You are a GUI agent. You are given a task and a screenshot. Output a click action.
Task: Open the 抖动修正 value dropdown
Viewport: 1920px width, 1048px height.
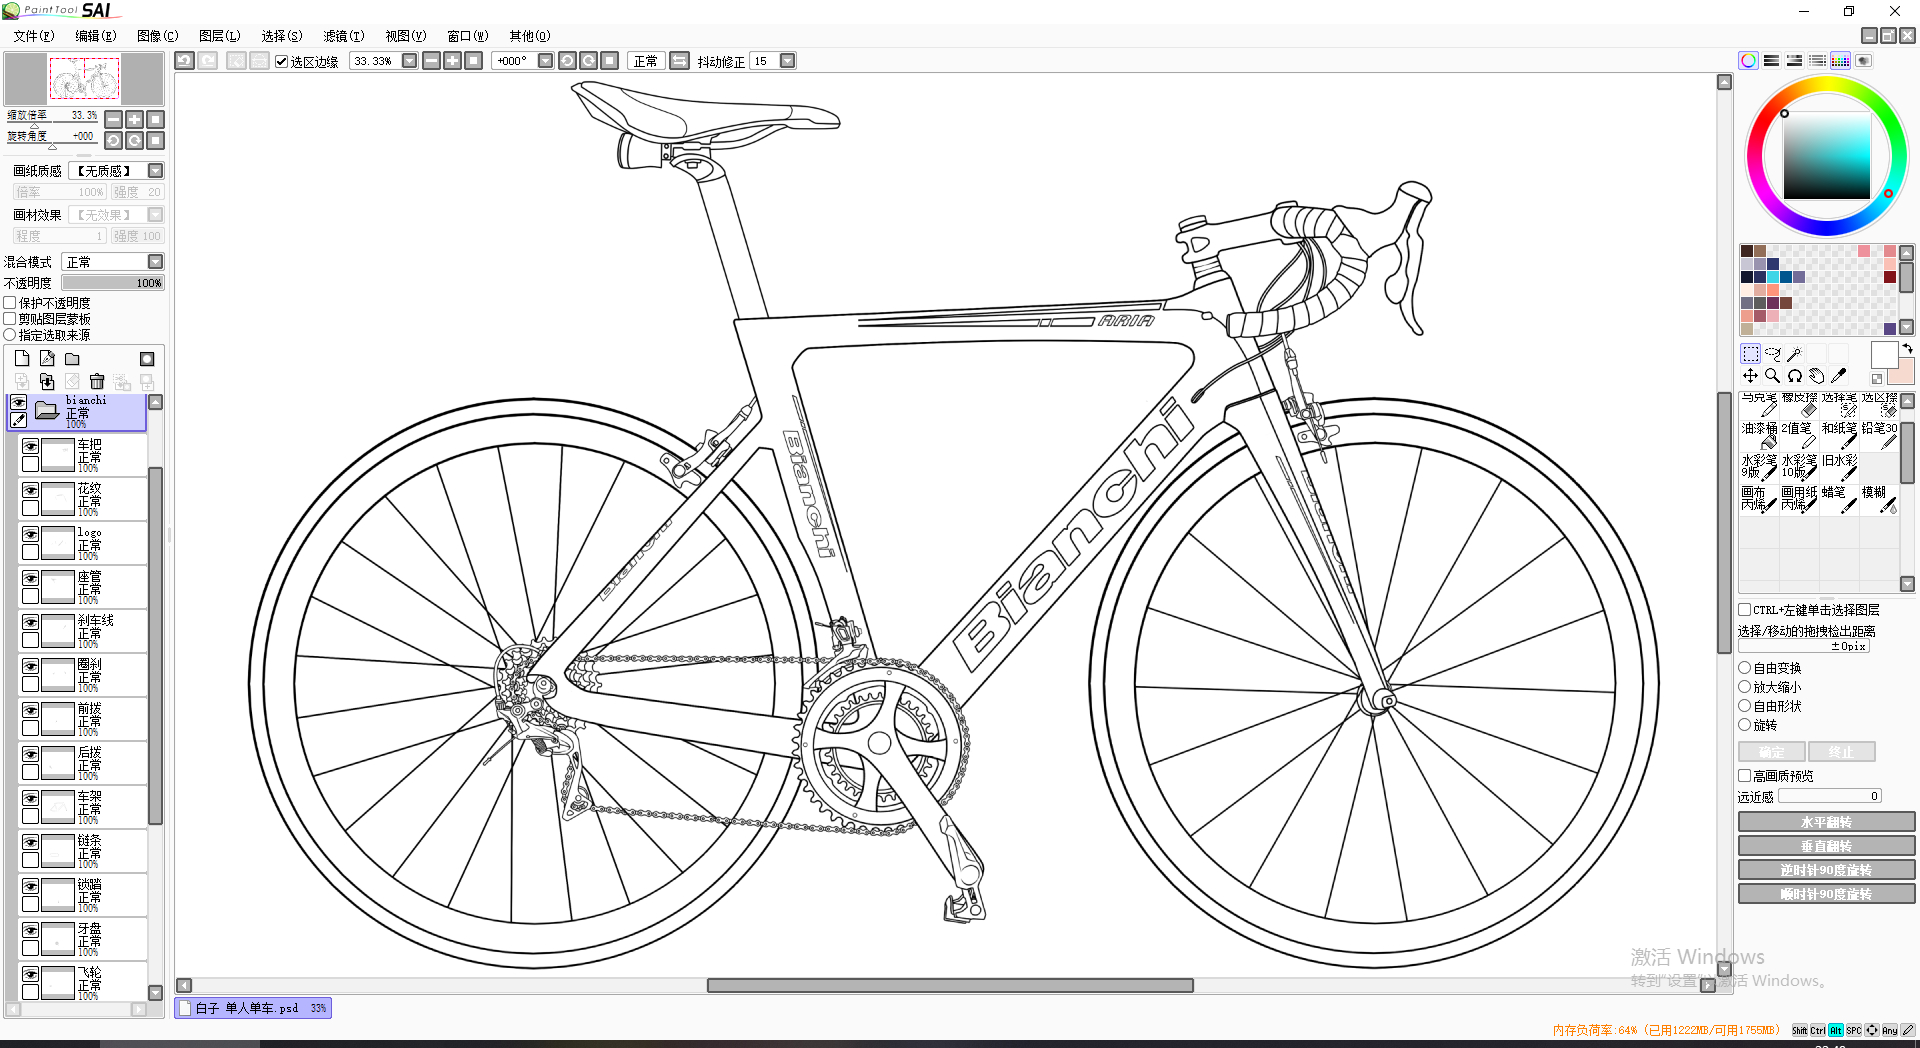[x=787, y=61]
